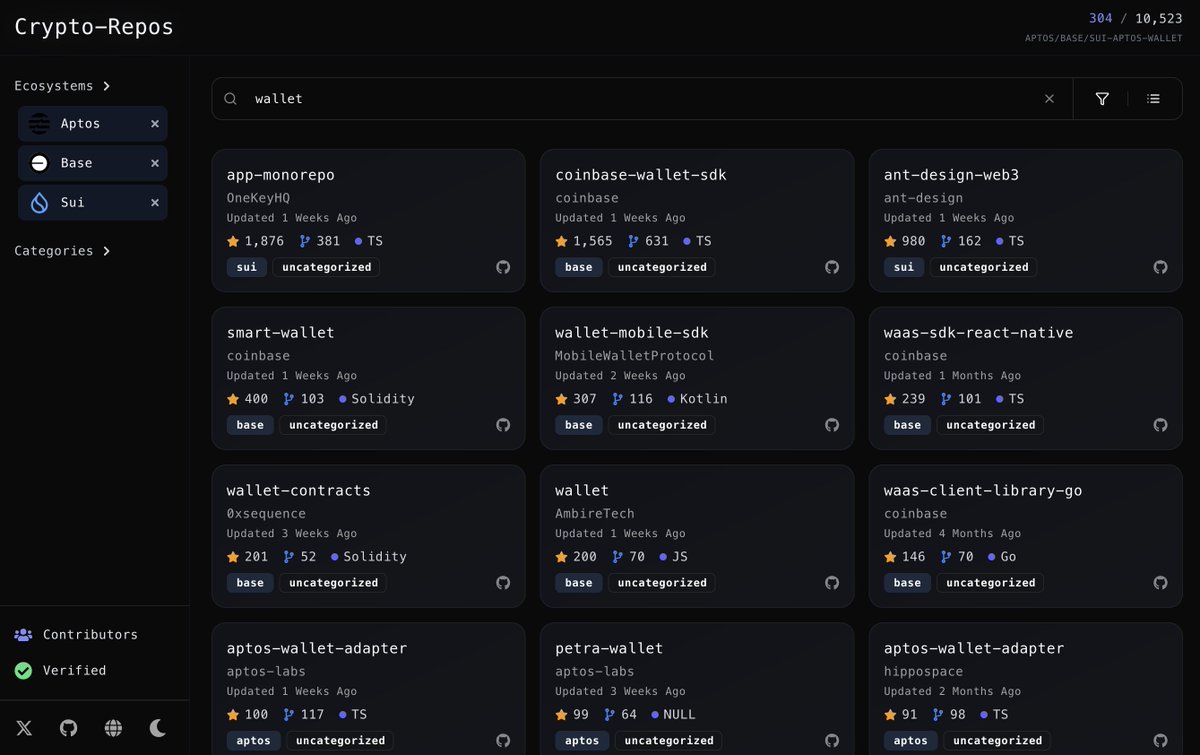This screenshot has width=1200, height=755.
Task: Open GitHub icon on coinbase-wallet-sdk card
Action: click(x=832, y=267)
